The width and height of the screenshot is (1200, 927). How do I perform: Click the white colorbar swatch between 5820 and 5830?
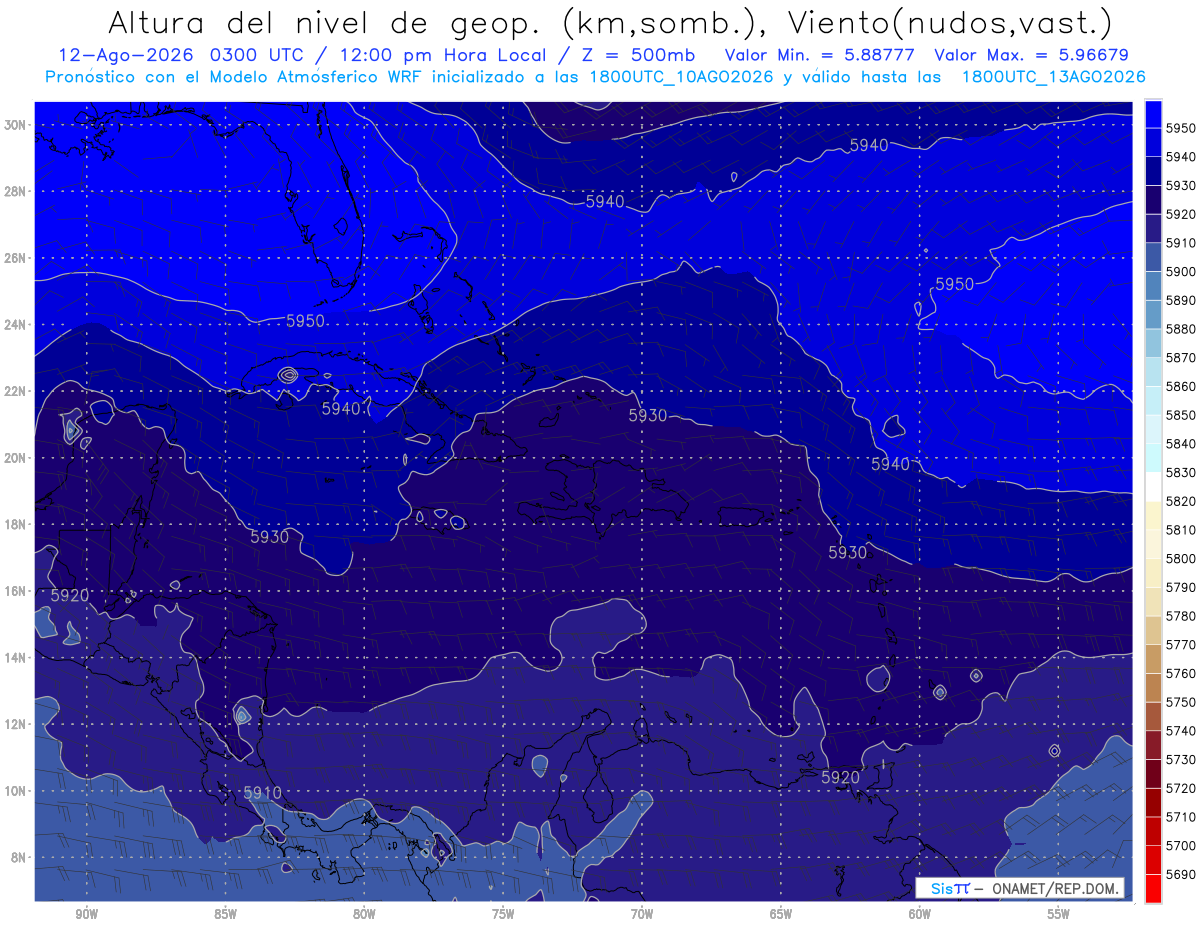[x=1153, y=486]
